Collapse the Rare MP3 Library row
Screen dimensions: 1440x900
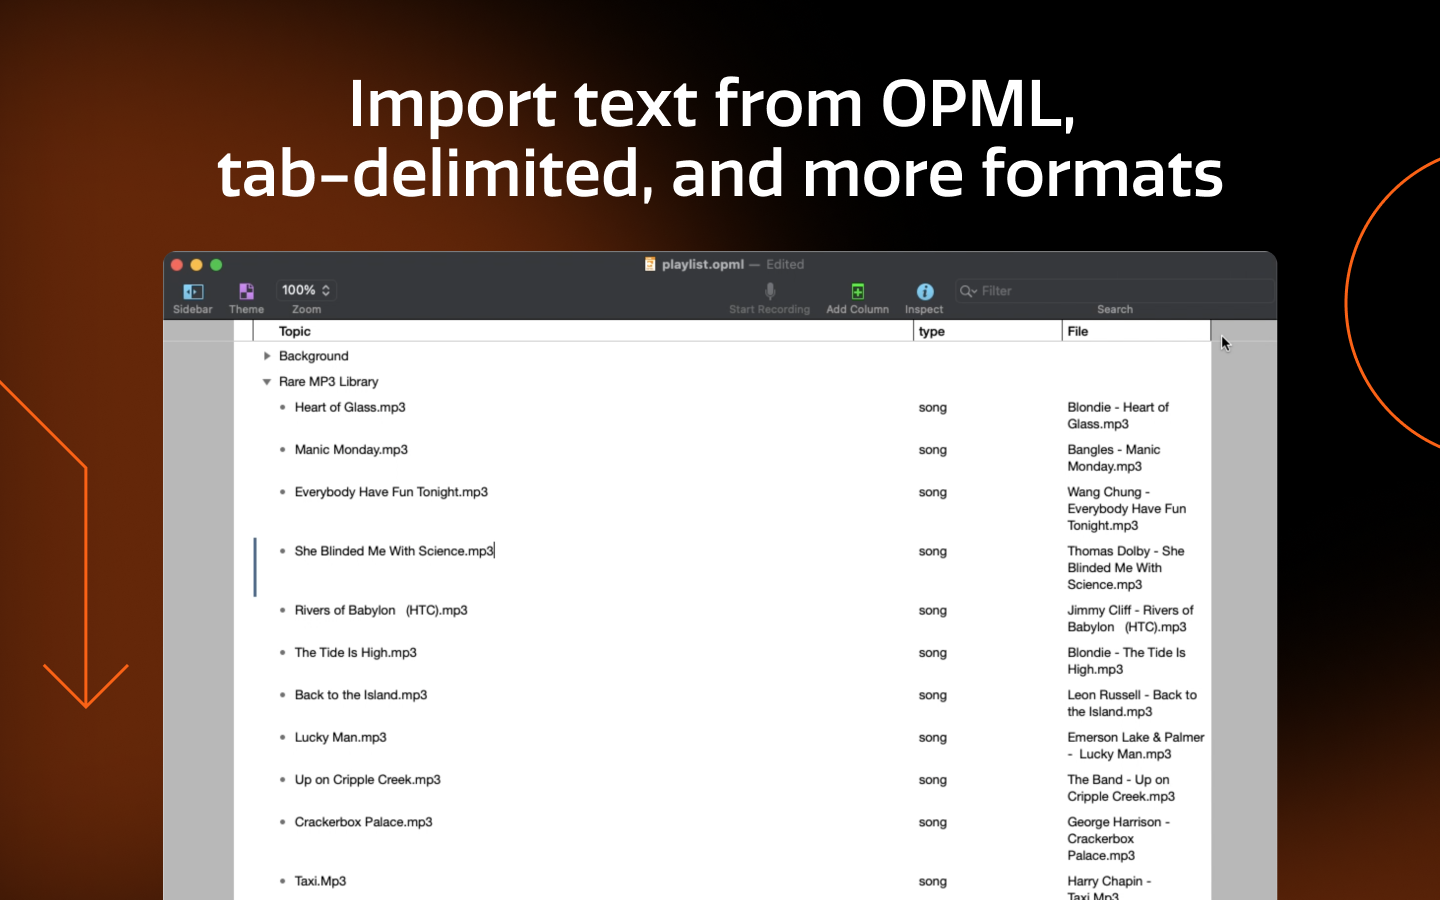click(x=267, y=382)
